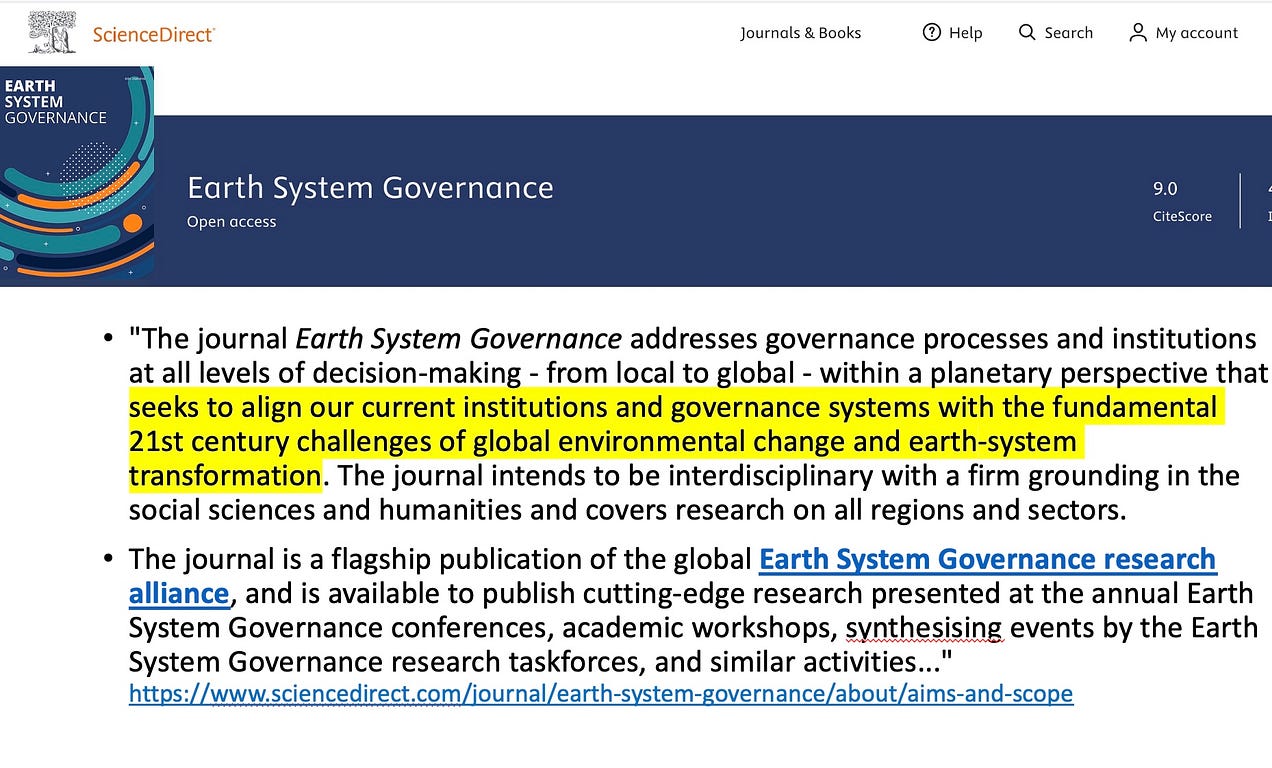The height and width of the screenshot is (768, 1272).
Task: Click the Open access label
Action: 231,222
